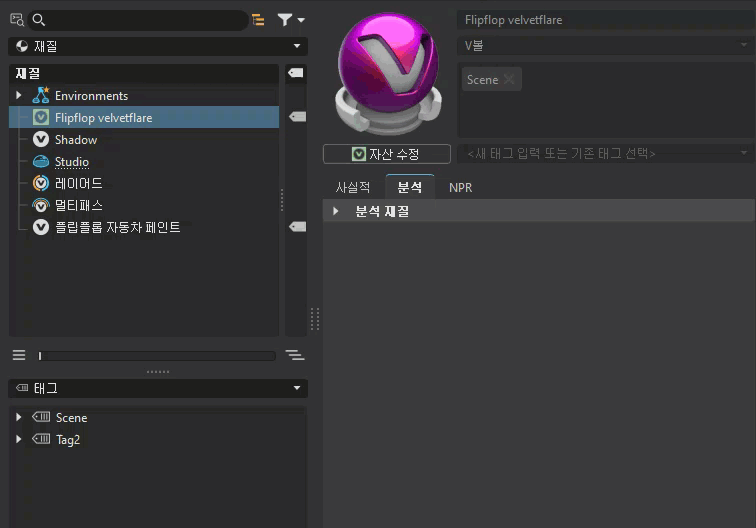Open the filter funnel dropdown
This screenshot has width=756, height=528.
pos(291,20)
